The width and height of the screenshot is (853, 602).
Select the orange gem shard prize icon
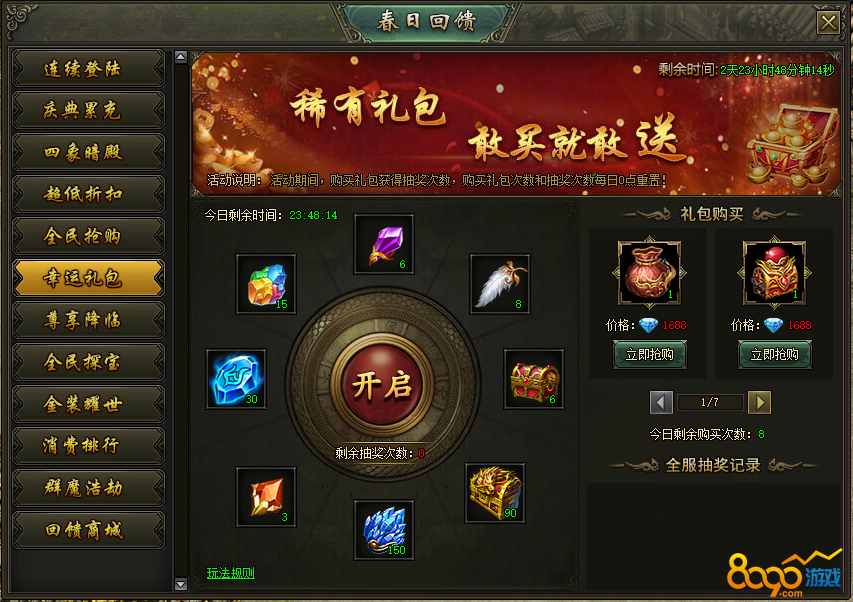click(x=266, y=497)
